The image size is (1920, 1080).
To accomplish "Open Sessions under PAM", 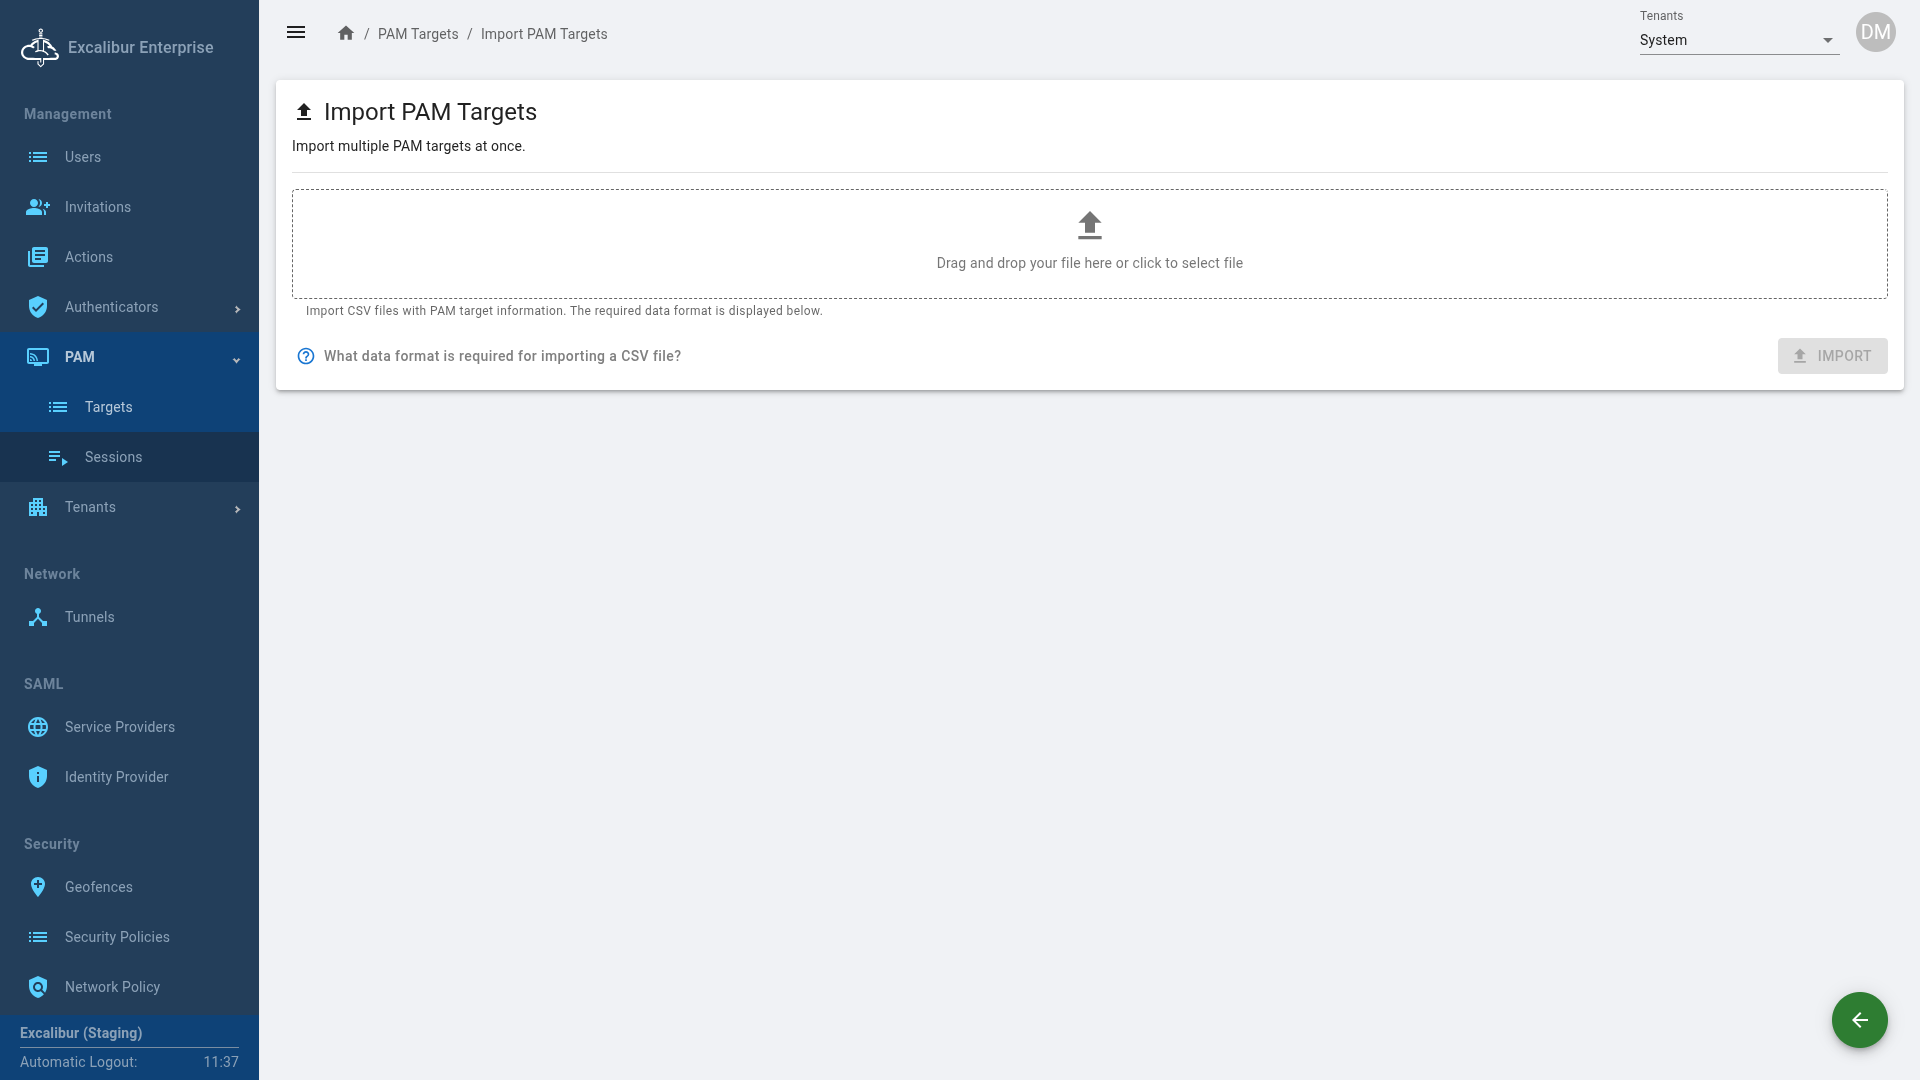I will [x=113, y=457].
